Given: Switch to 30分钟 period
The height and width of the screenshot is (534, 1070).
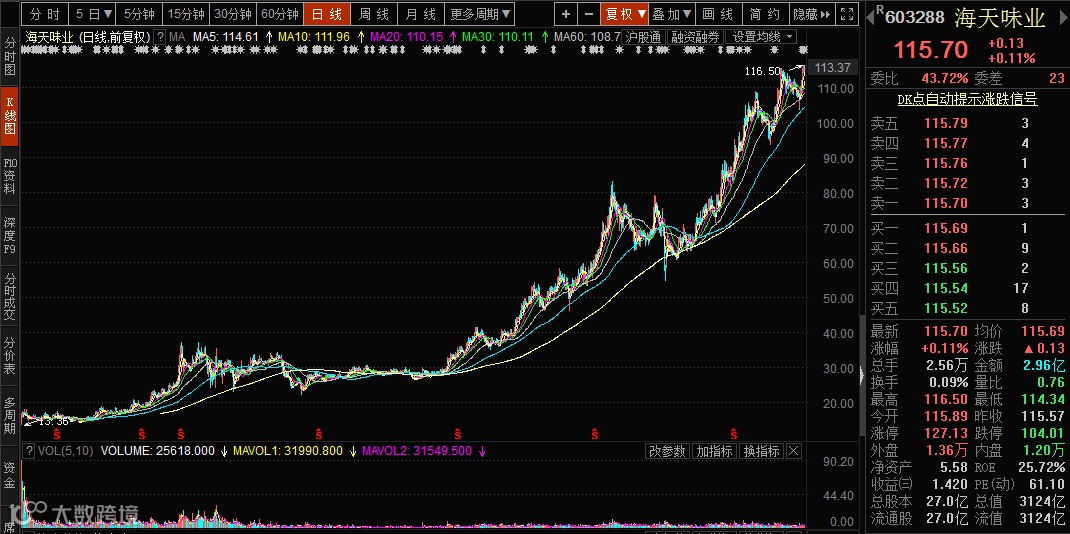Looking at the screenshot, I should [x=233, y=14].
